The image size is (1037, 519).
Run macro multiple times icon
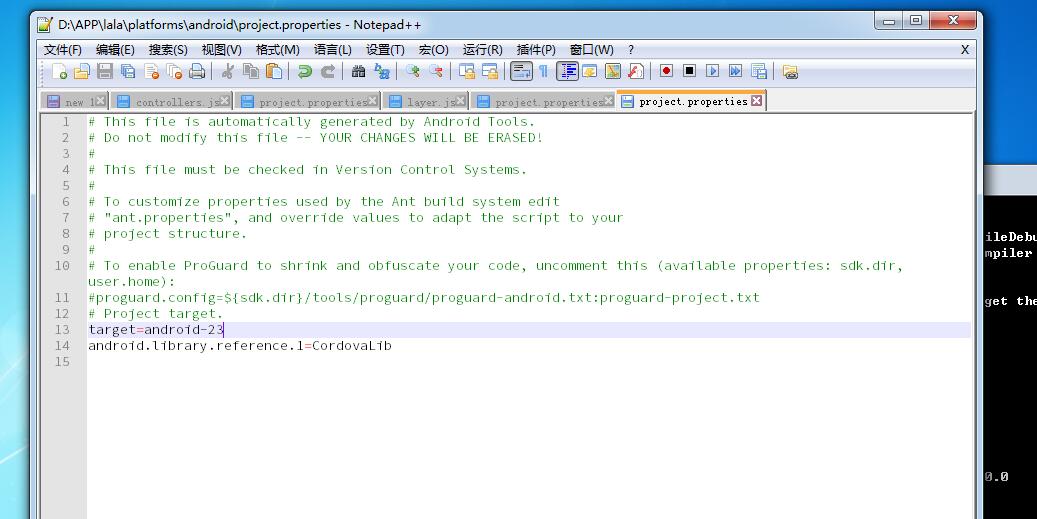coord(735,71)
